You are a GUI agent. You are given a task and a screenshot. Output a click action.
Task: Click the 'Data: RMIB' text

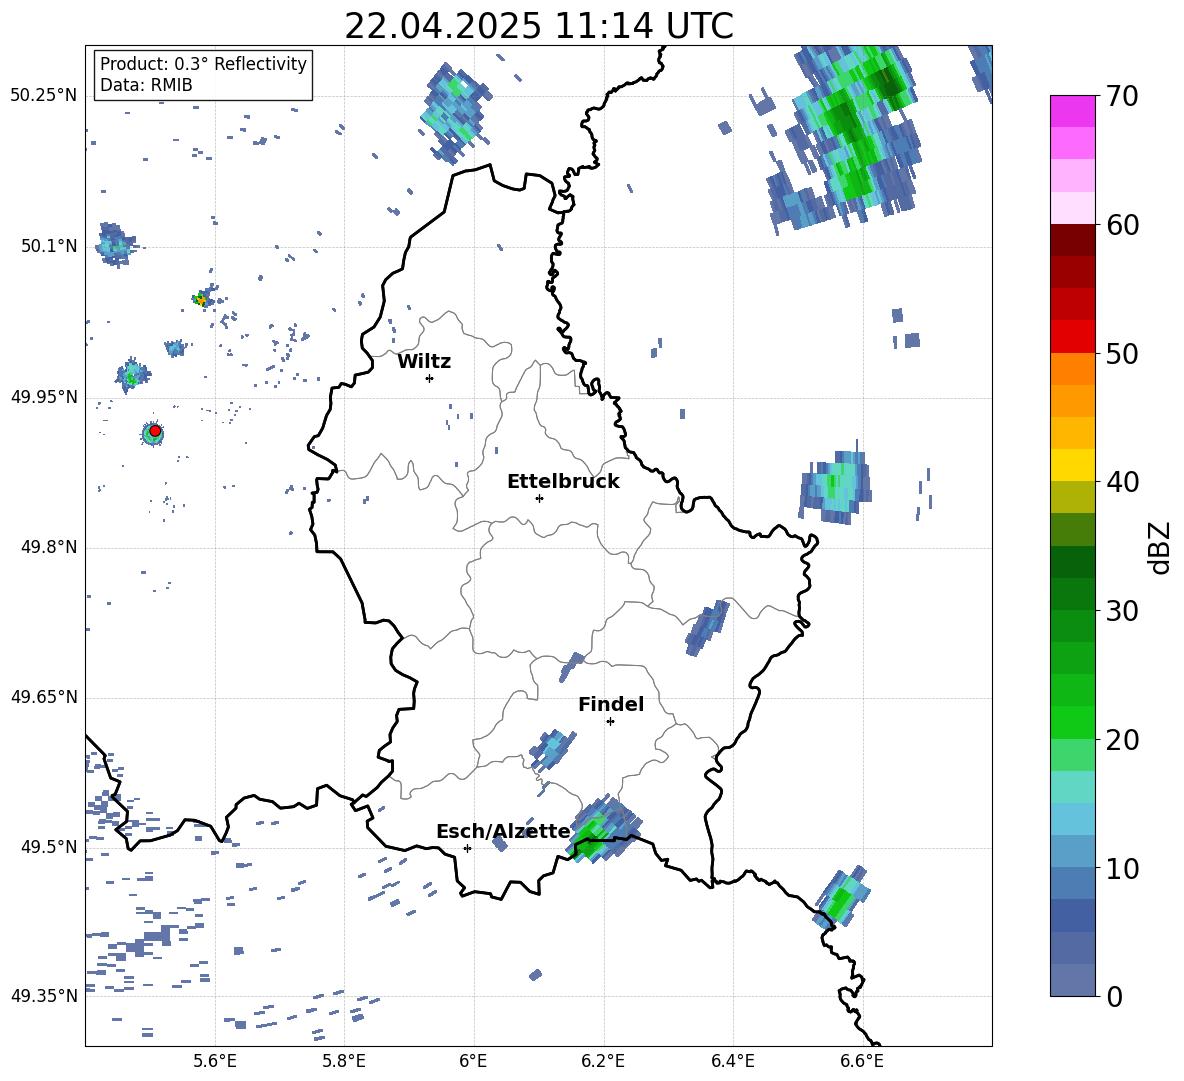pyautogui.click(x=146, y=85)
